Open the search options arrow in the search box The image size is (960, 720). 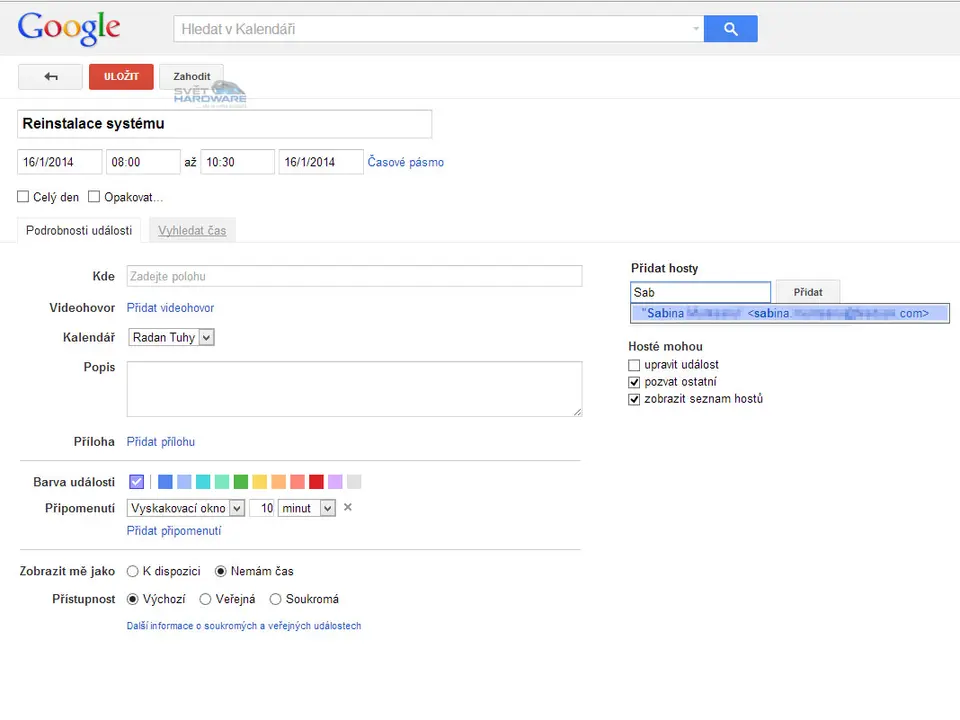(x=696, y=29)
